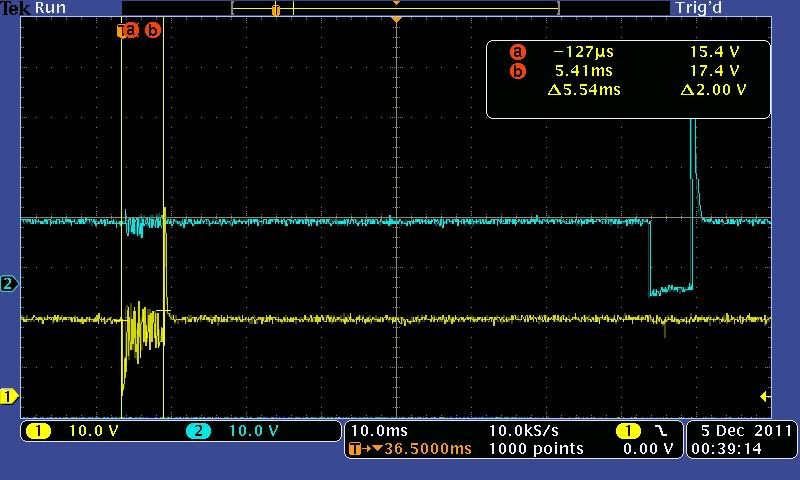Click the Run acquisition status indicator
Image resolution: width=800 pixels, height=480 pixels.
coord(51,8)
